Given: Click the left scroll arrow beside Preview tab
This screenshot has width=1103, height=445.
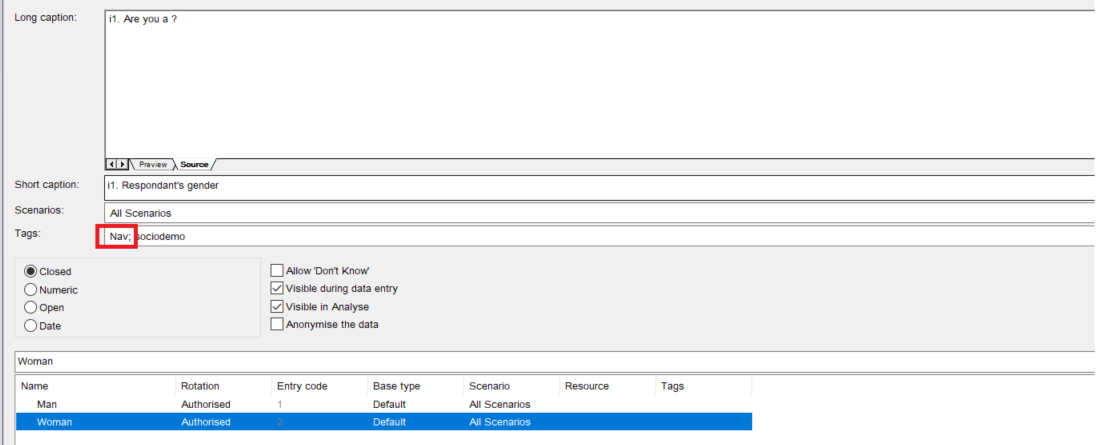Looking at the screenshot, I should pyautogui.click(x=111, y=164).
